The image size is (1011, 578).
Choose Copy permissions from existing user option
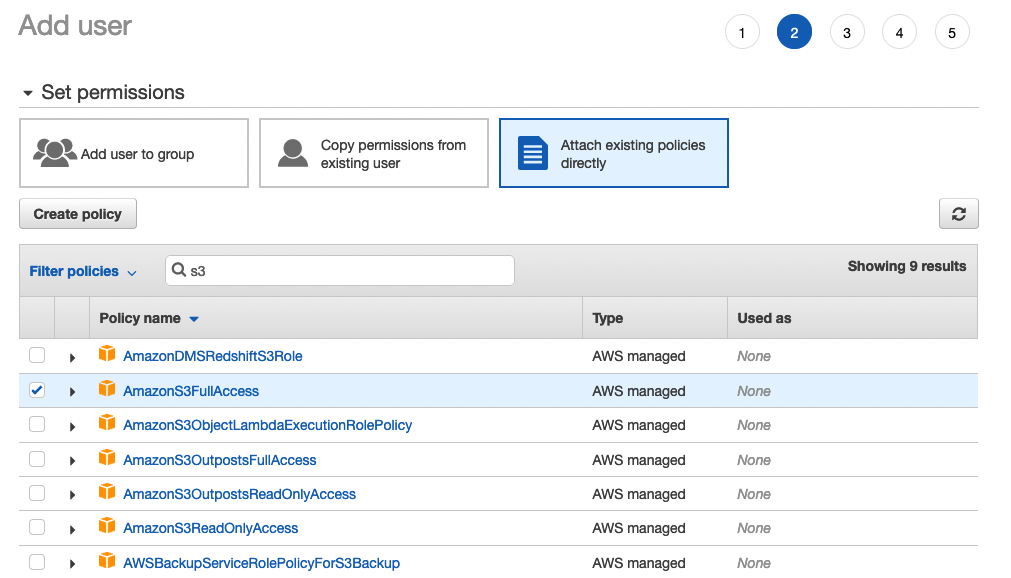pyautogui.click(x=374, y=153)
